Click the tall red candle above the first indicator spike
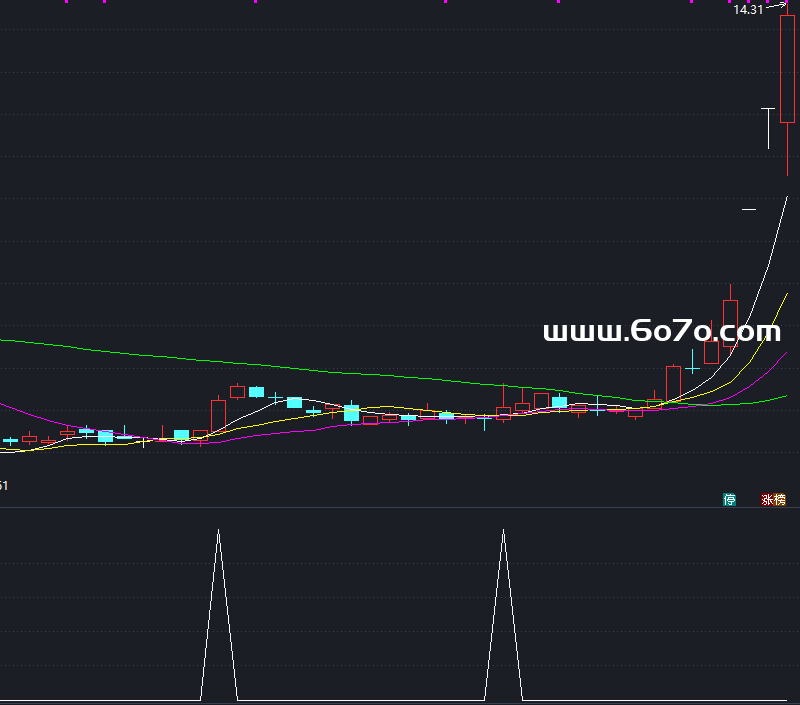 coord(218,414)
